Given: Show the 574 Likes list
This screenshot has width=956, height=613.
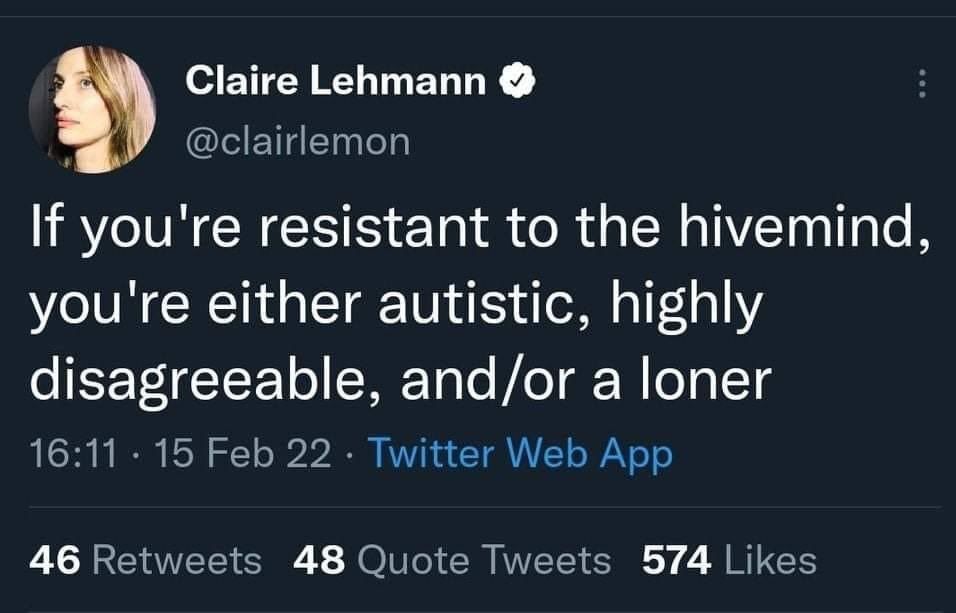Looking at the screenshot, I should tap(728, 560).
